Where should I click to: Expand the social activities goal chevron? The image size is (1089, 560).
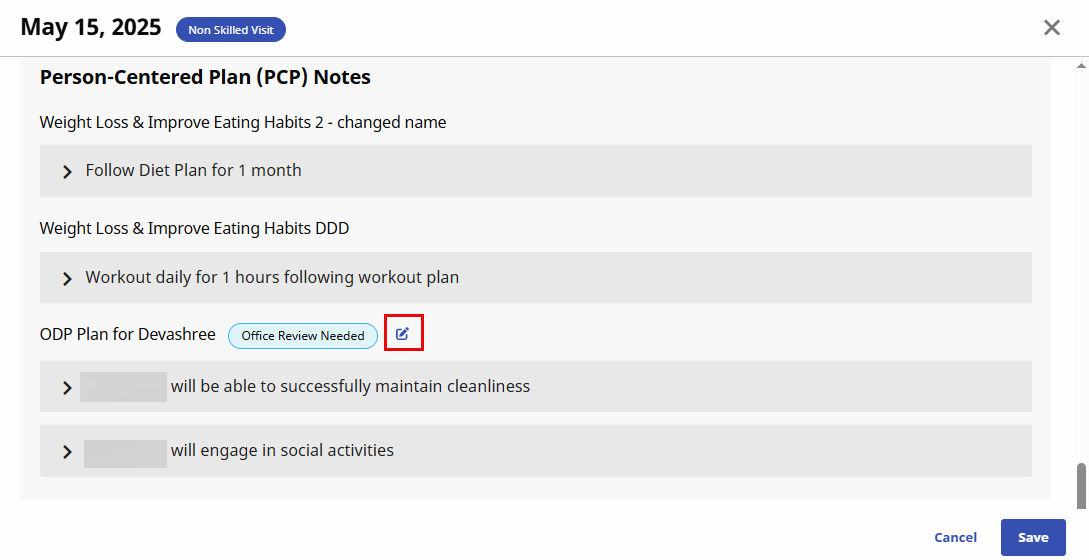67,451
